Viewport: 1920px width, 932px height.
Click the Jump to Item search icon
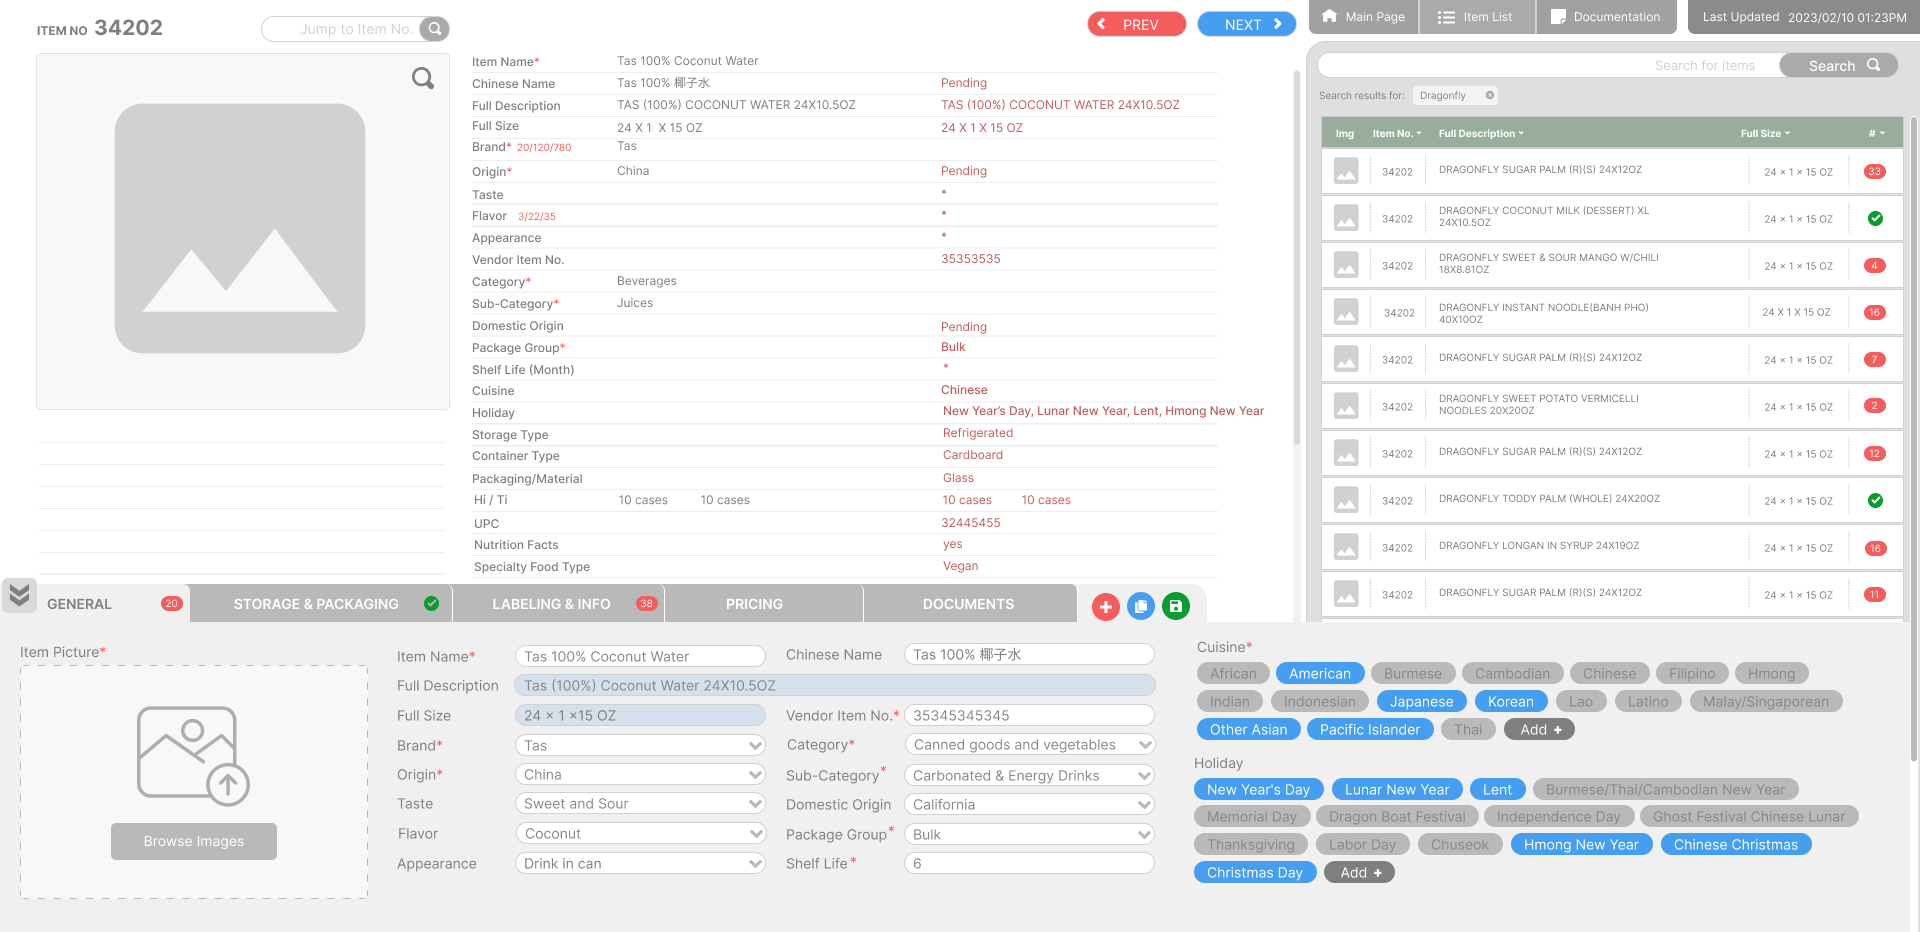(434, 29)
